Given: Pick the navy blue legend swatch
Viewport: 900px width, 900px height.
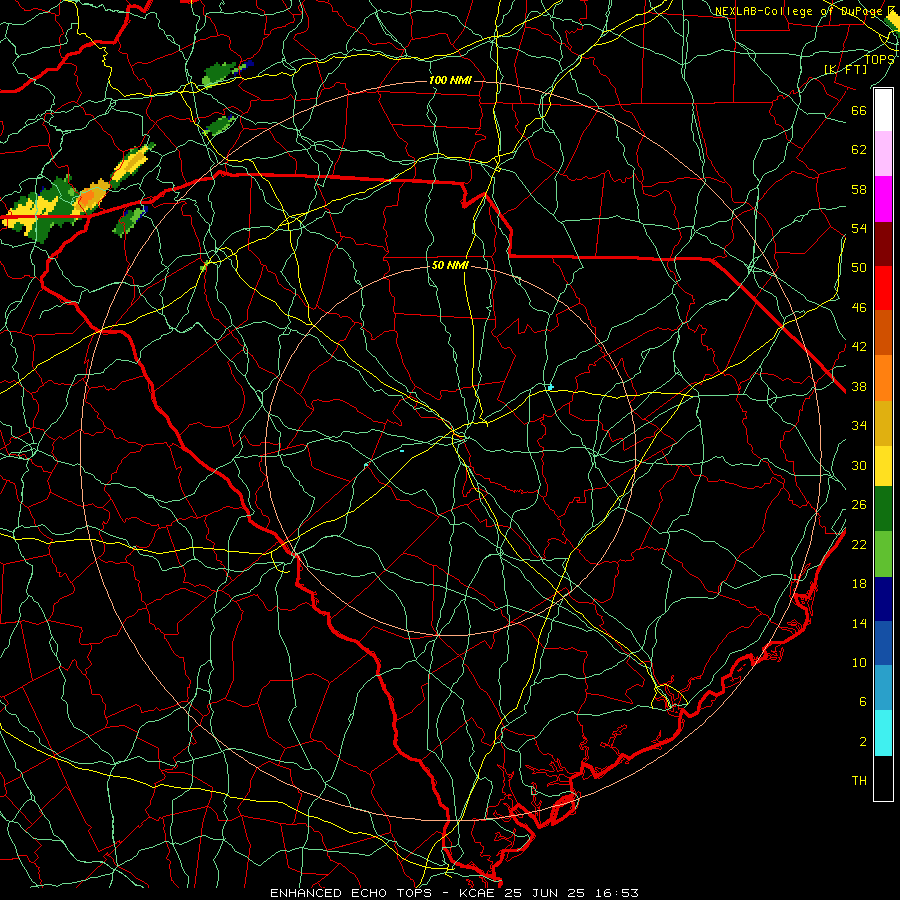Looking at the screenshot, I should 883,599.
